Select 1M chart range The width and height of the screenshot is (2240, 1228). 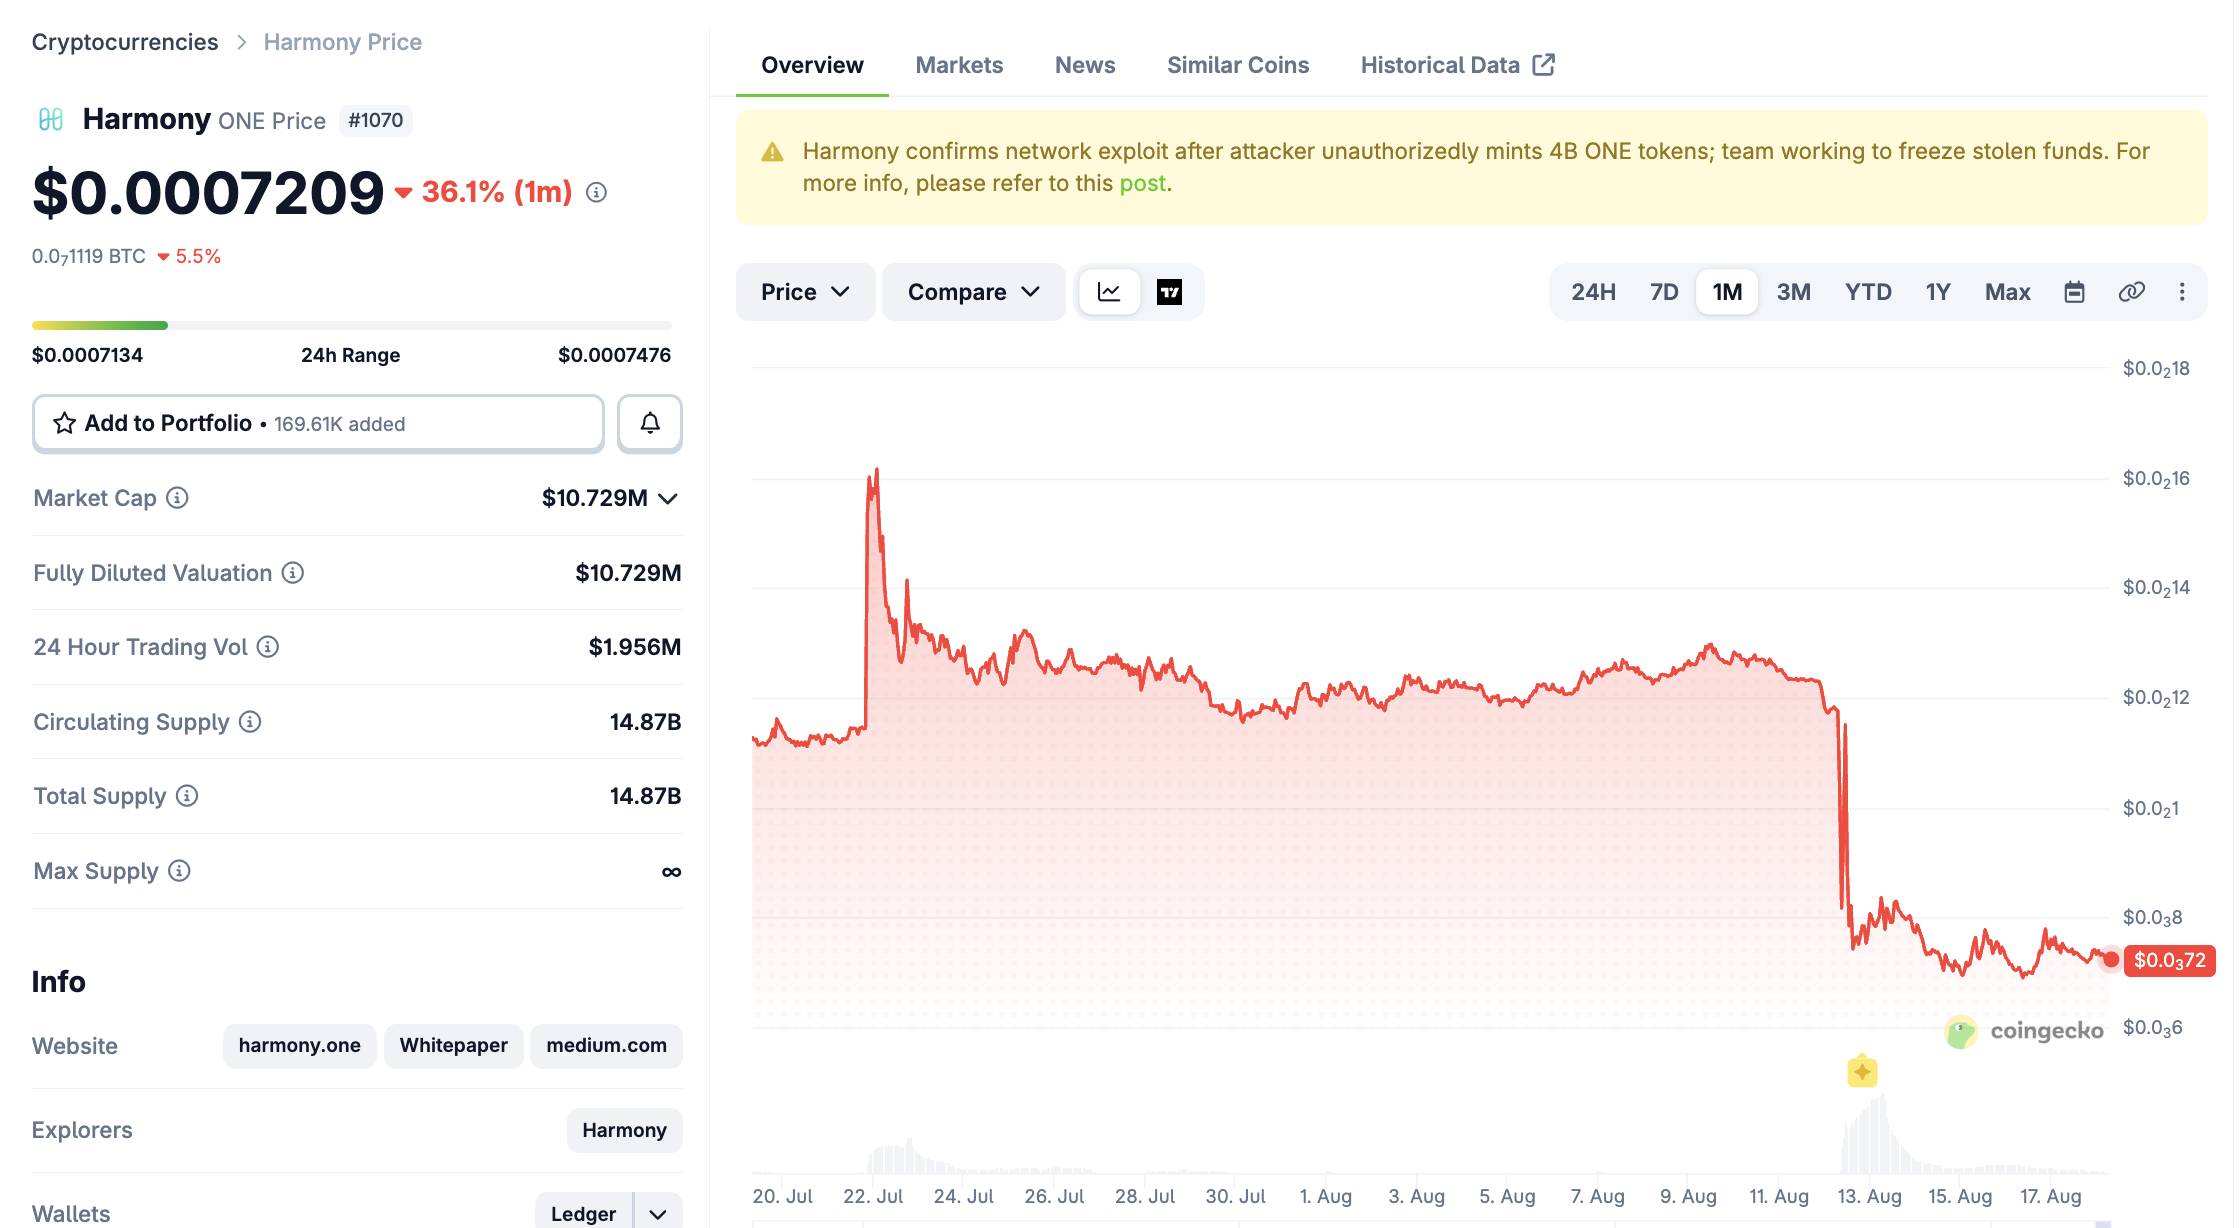(x=1727, y=292)
